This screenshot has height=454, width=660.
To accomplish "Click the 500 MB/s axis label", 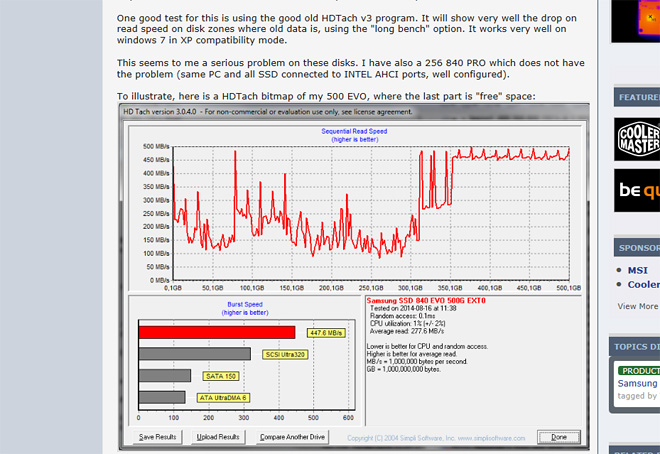I will pyautogui.click(x=156, y=146).
